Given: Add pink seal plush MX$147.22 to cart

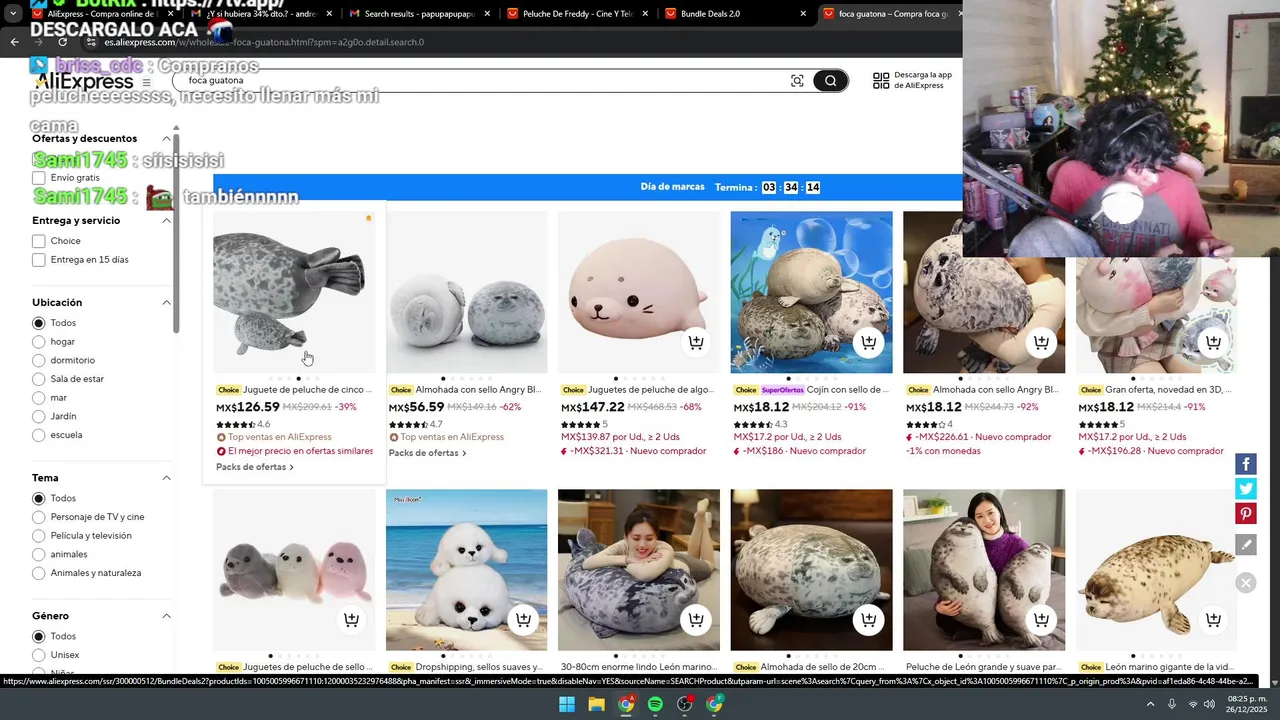Looking at the screenshot, I should [x=696, y=342].
